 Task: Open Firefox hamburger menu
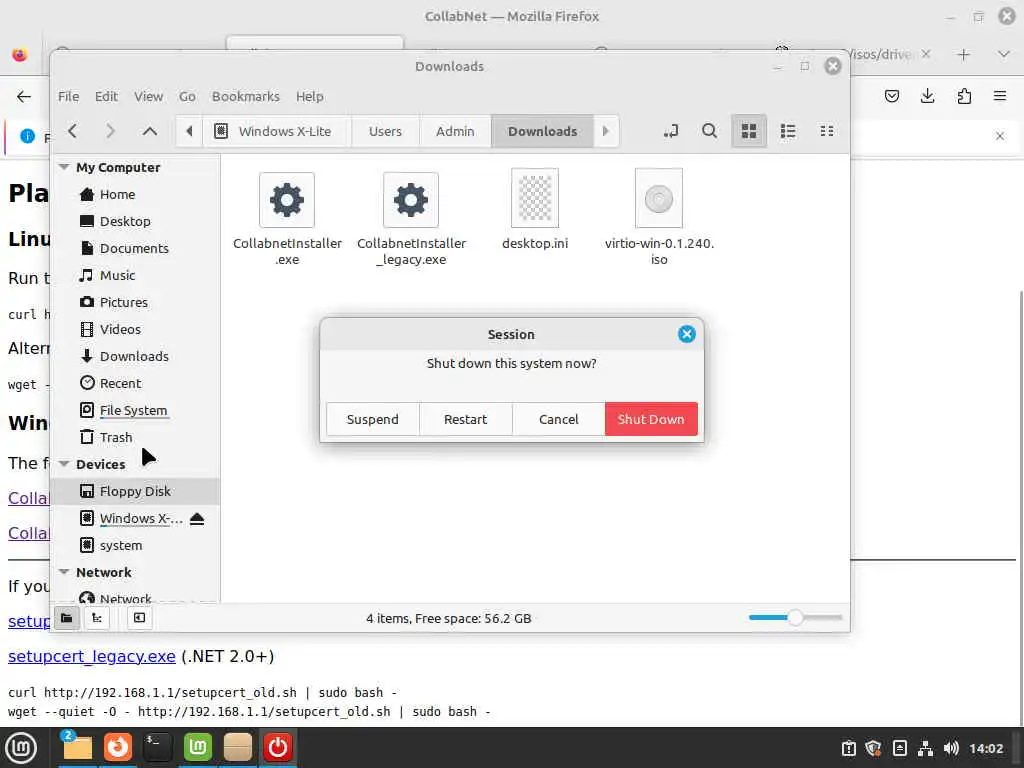tap(1000, 97)
